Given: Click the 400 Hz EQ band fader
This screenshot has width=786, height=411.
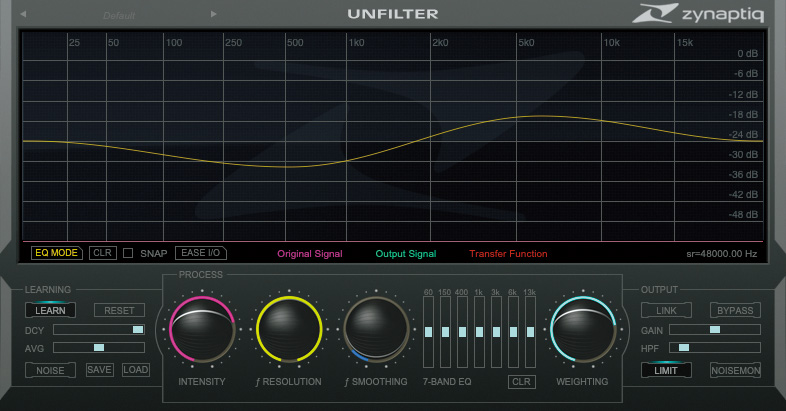Looking at the screenshot, I should click(462, 332).
